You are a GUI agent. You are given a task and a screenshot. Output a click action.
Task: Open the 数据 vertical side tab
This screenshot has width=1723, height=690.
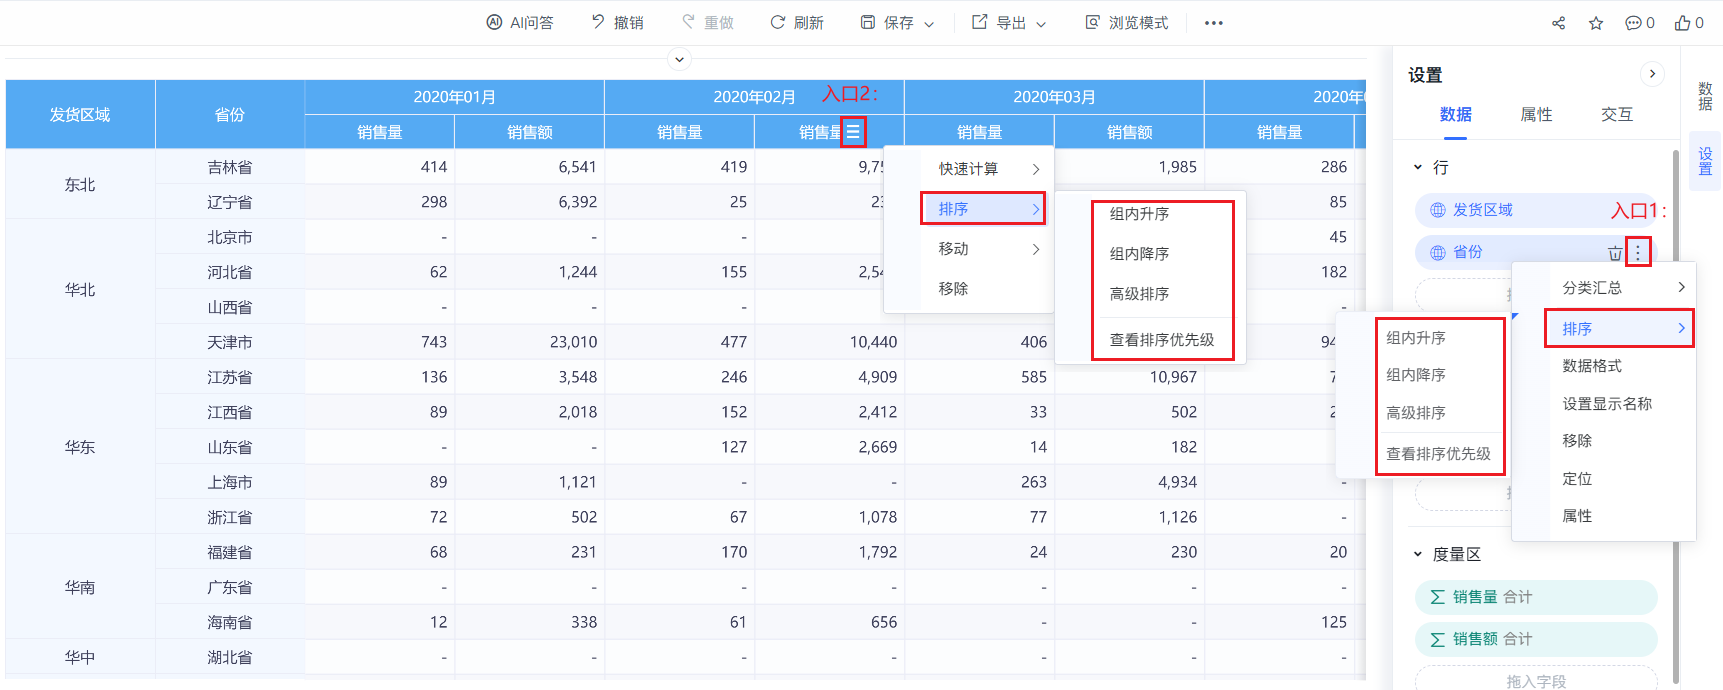click(1706, 96)
